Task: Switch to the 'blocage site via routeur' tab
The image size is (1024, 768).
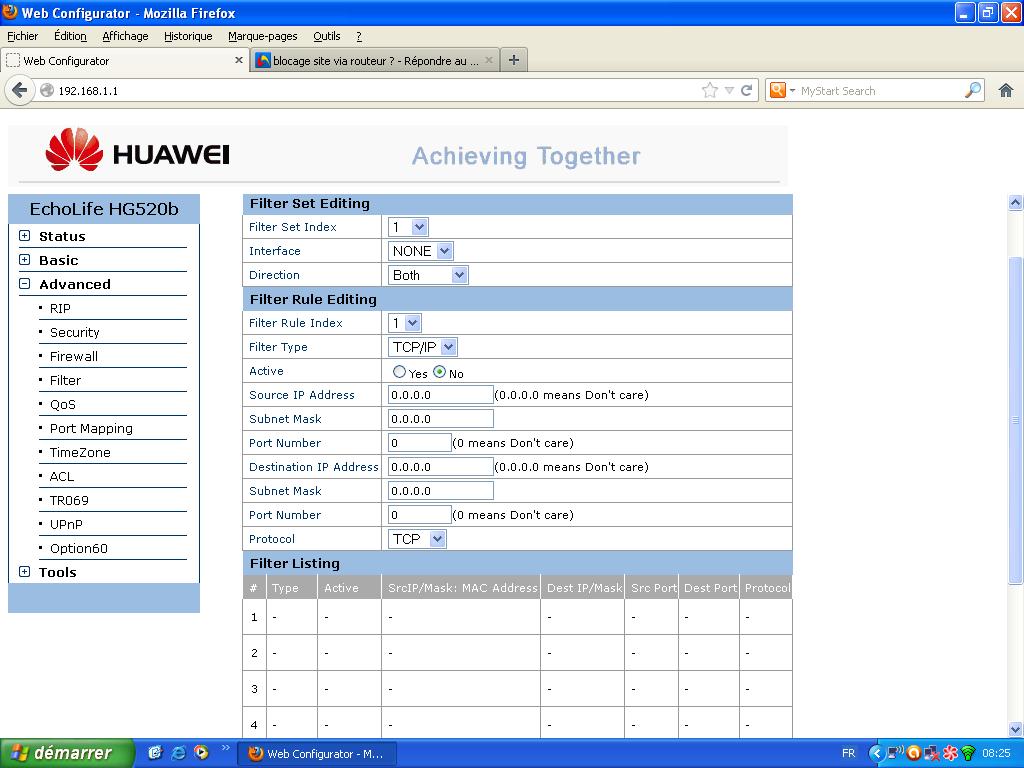Action: tap(375, 60)
